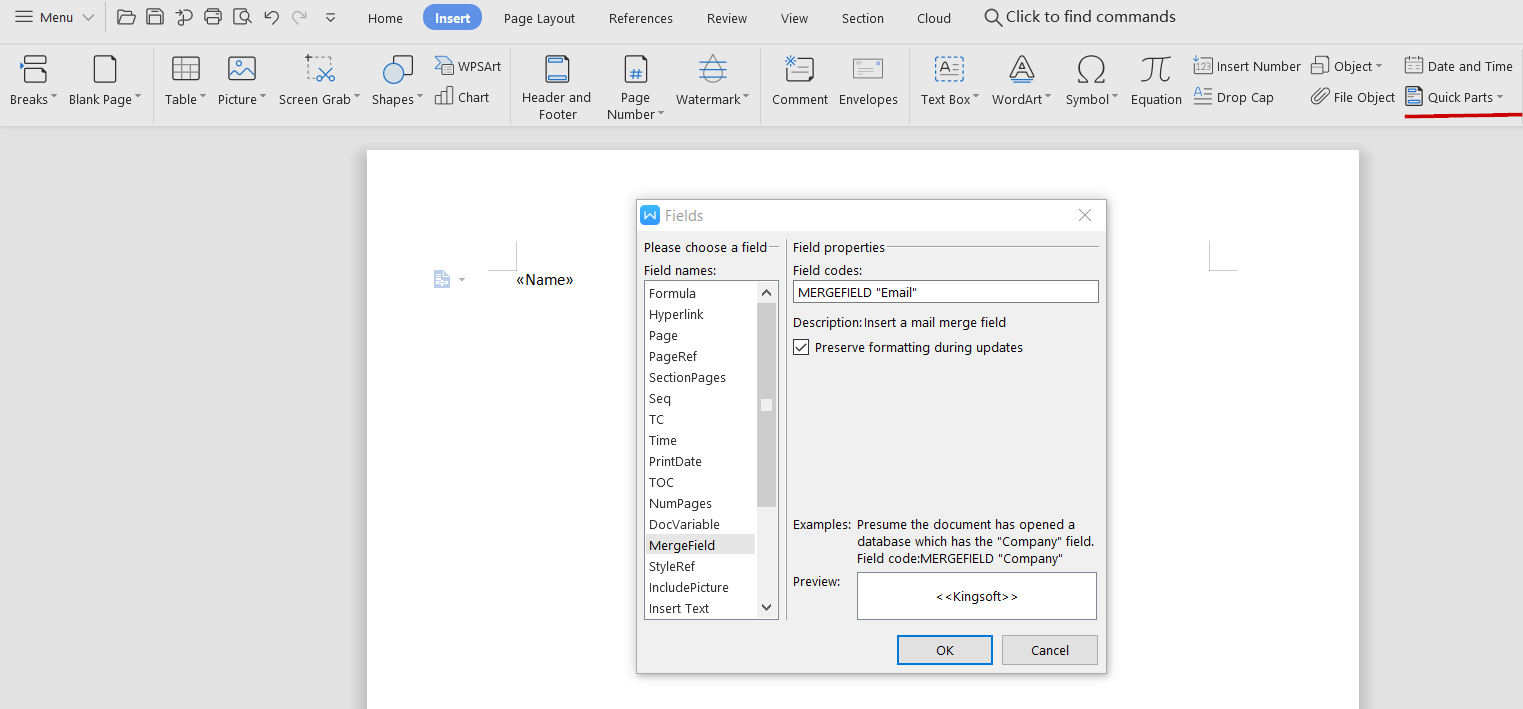
Task: Open the Shapes dropdown arrow
Action: coord(420,98)
